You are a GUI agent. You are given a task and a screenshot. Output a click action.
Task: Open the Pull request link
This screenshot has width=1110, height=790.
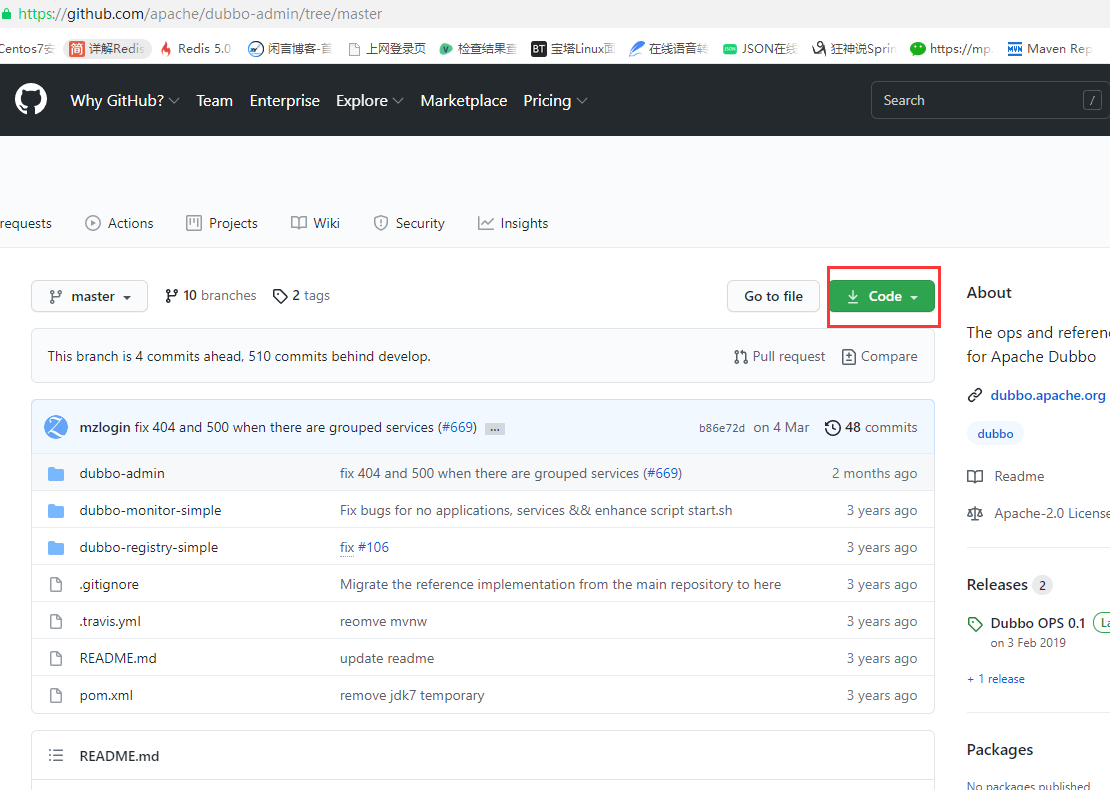point(779,356)
